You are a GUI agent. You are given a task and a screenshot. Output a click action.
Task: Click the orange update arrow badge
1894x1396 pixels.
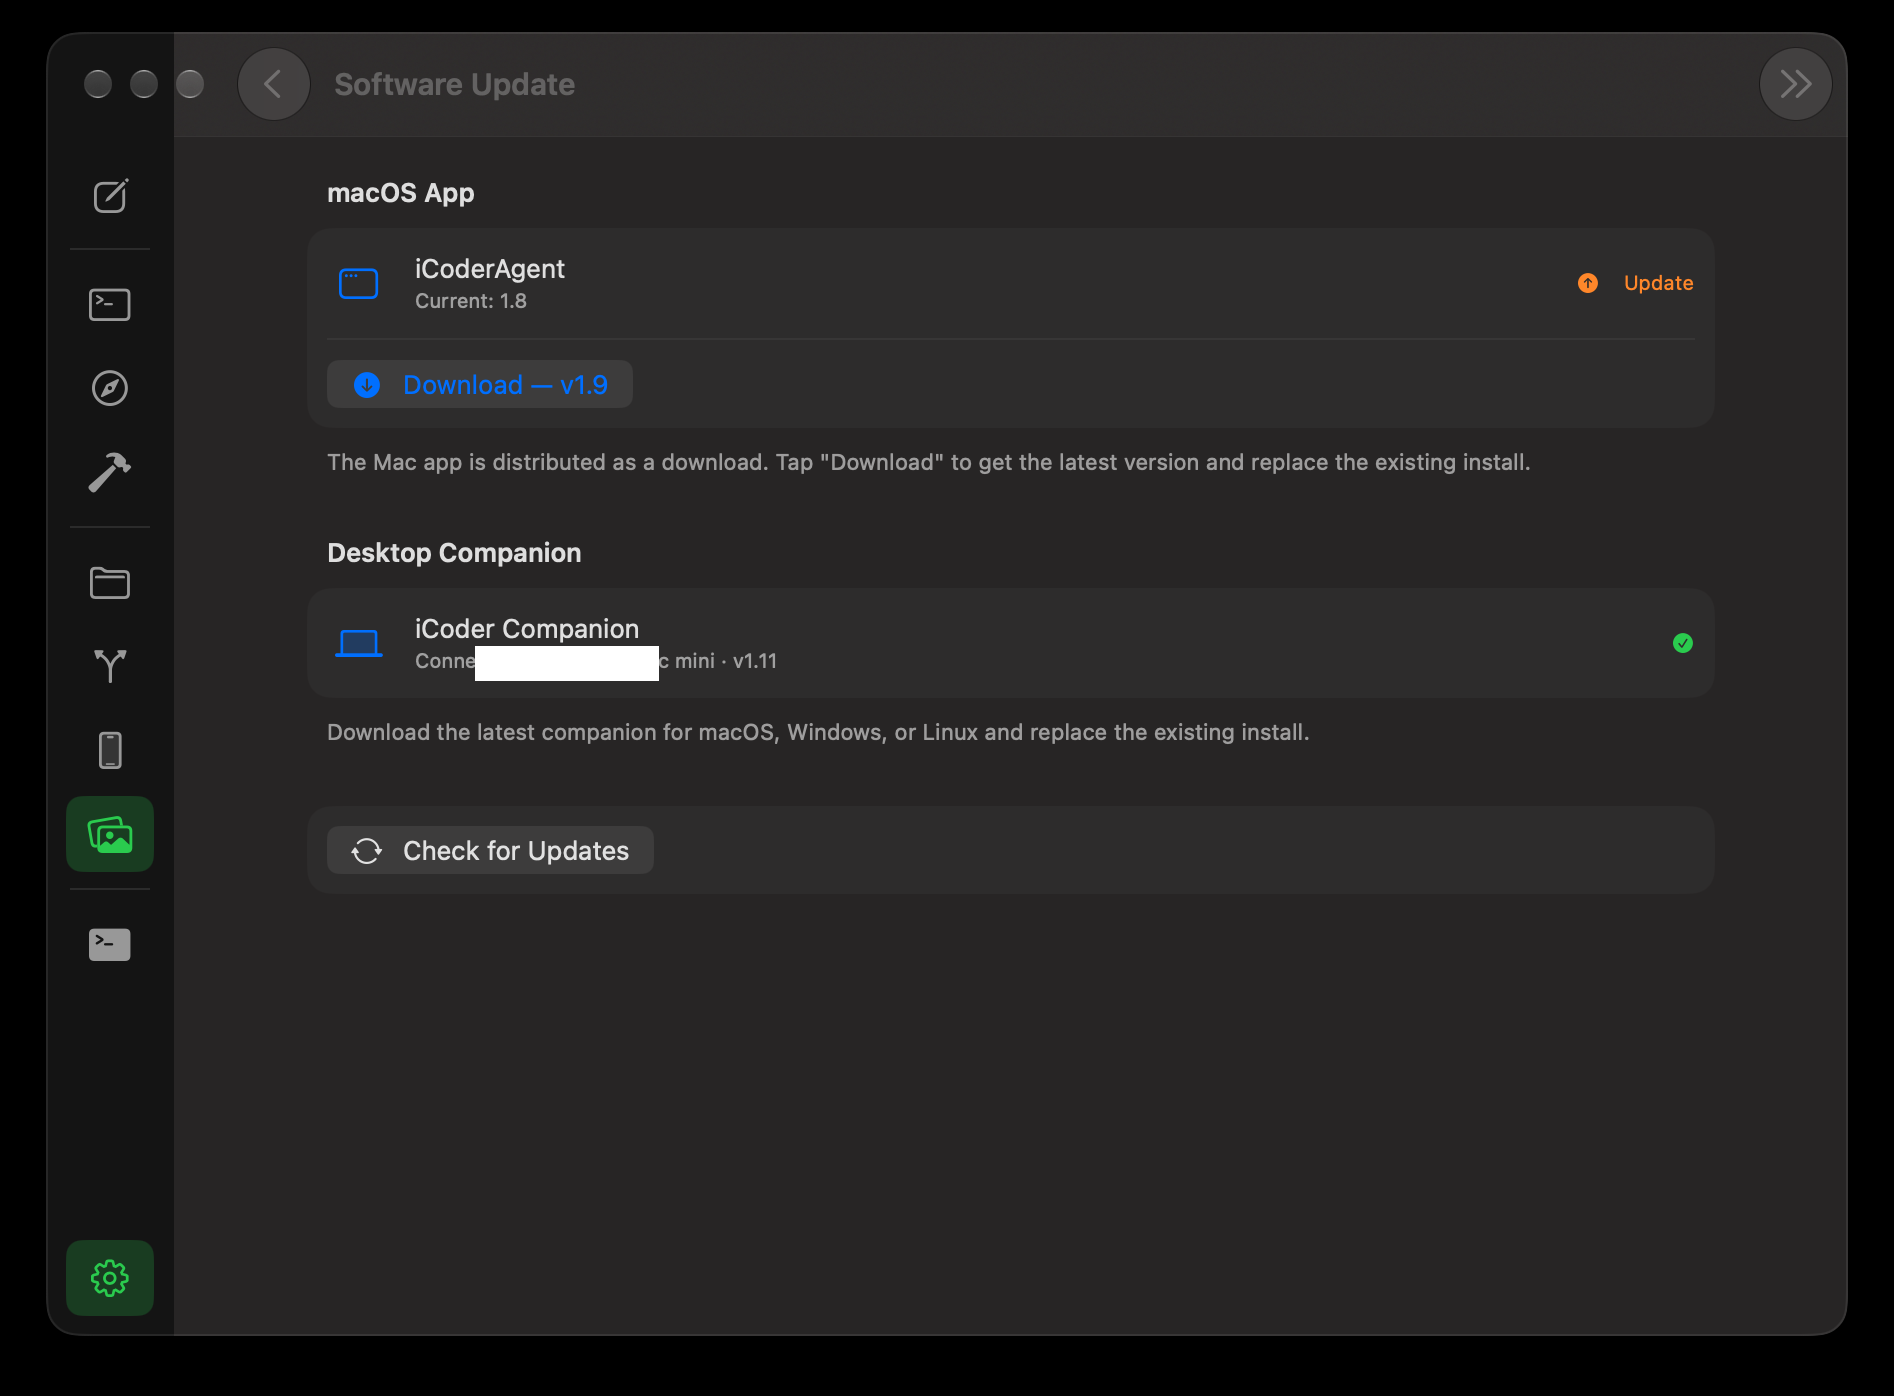click(1588, 283)
